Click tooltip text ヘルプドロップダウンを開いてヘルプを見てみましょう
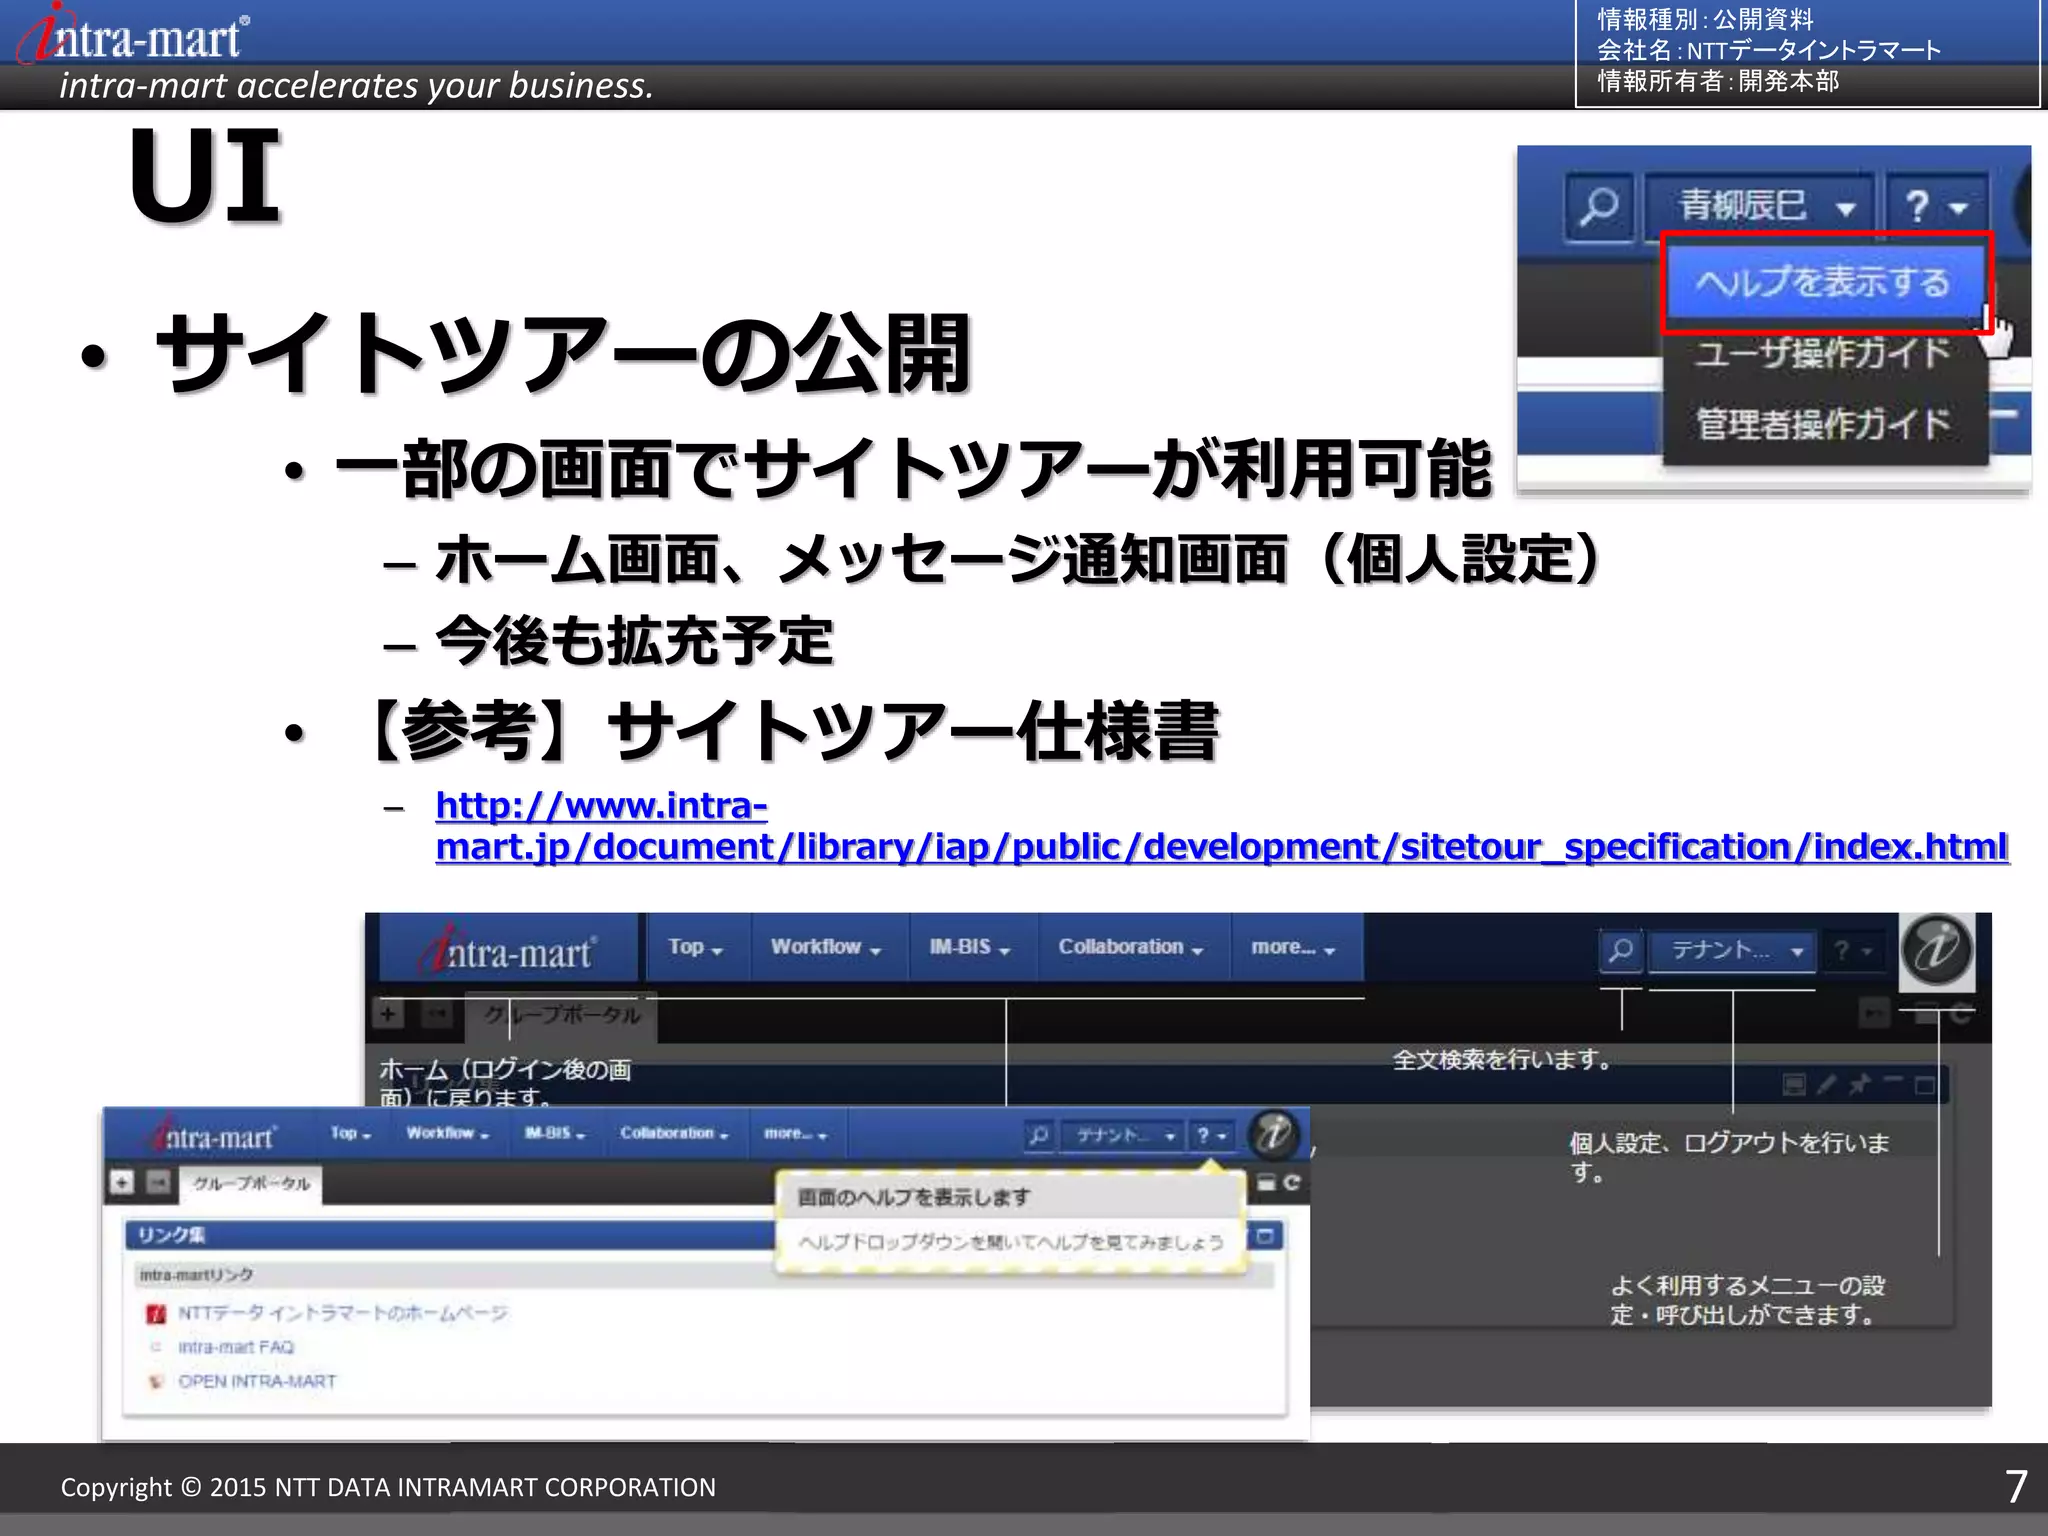 [1011, 1242]
